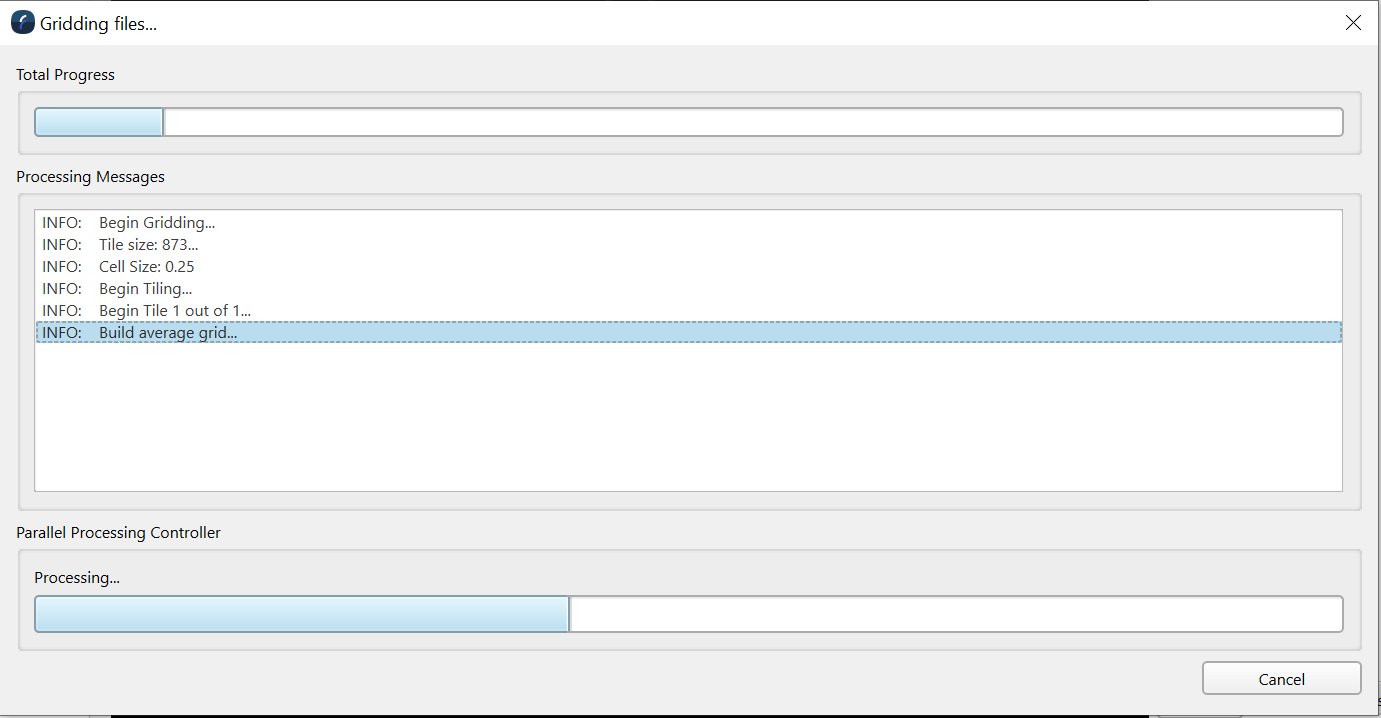Click filled section of the Processing progress bar
The image size is (1381, 718).
tap(300, 614)
